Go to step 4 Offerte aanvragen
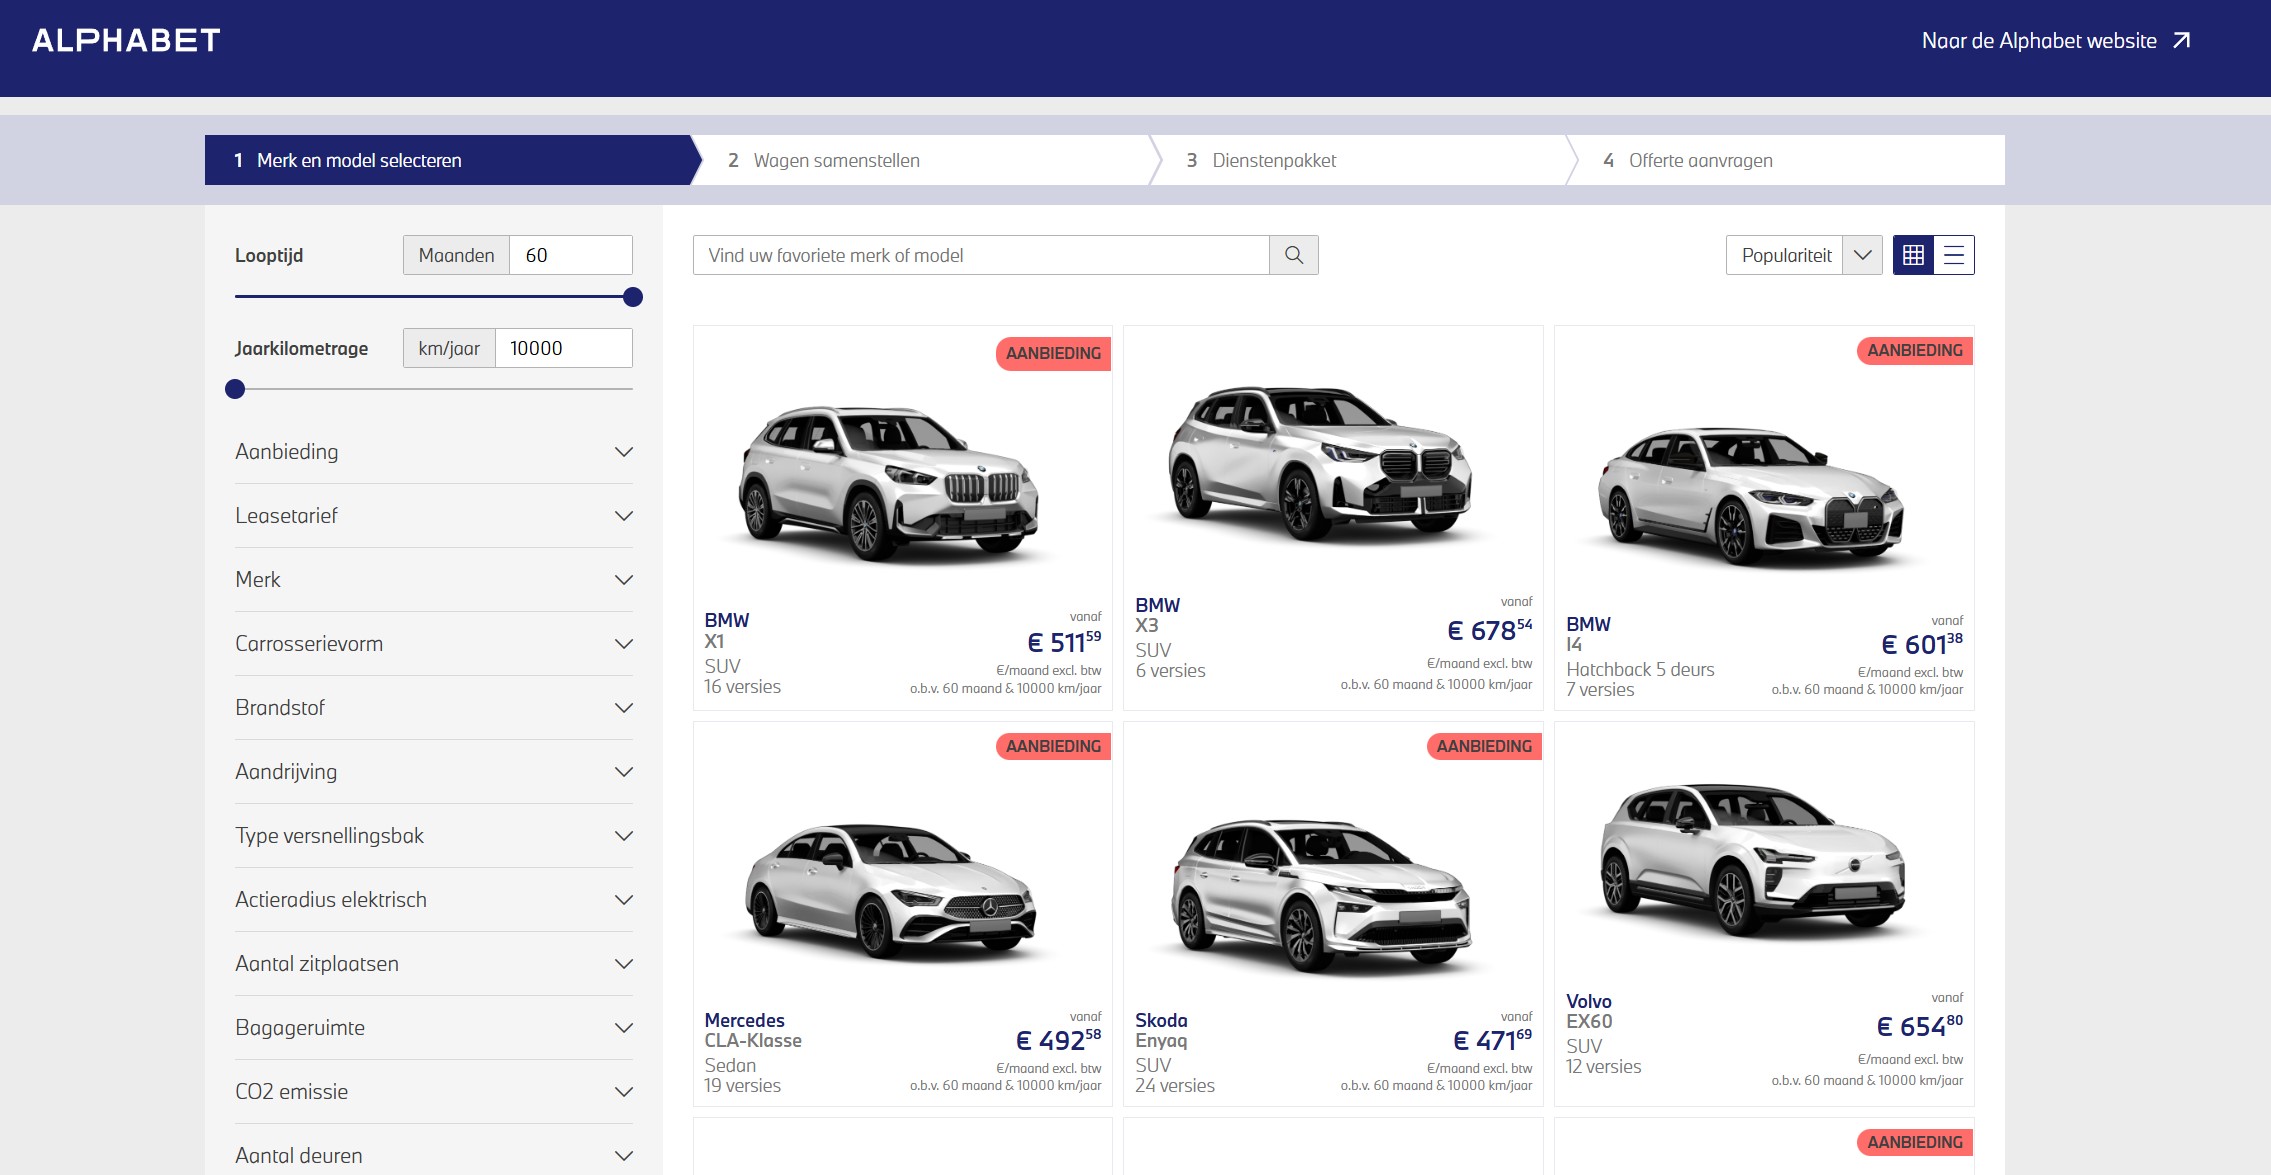This screenshot has width=2271, height=1175. click(x=1700, y=160)
